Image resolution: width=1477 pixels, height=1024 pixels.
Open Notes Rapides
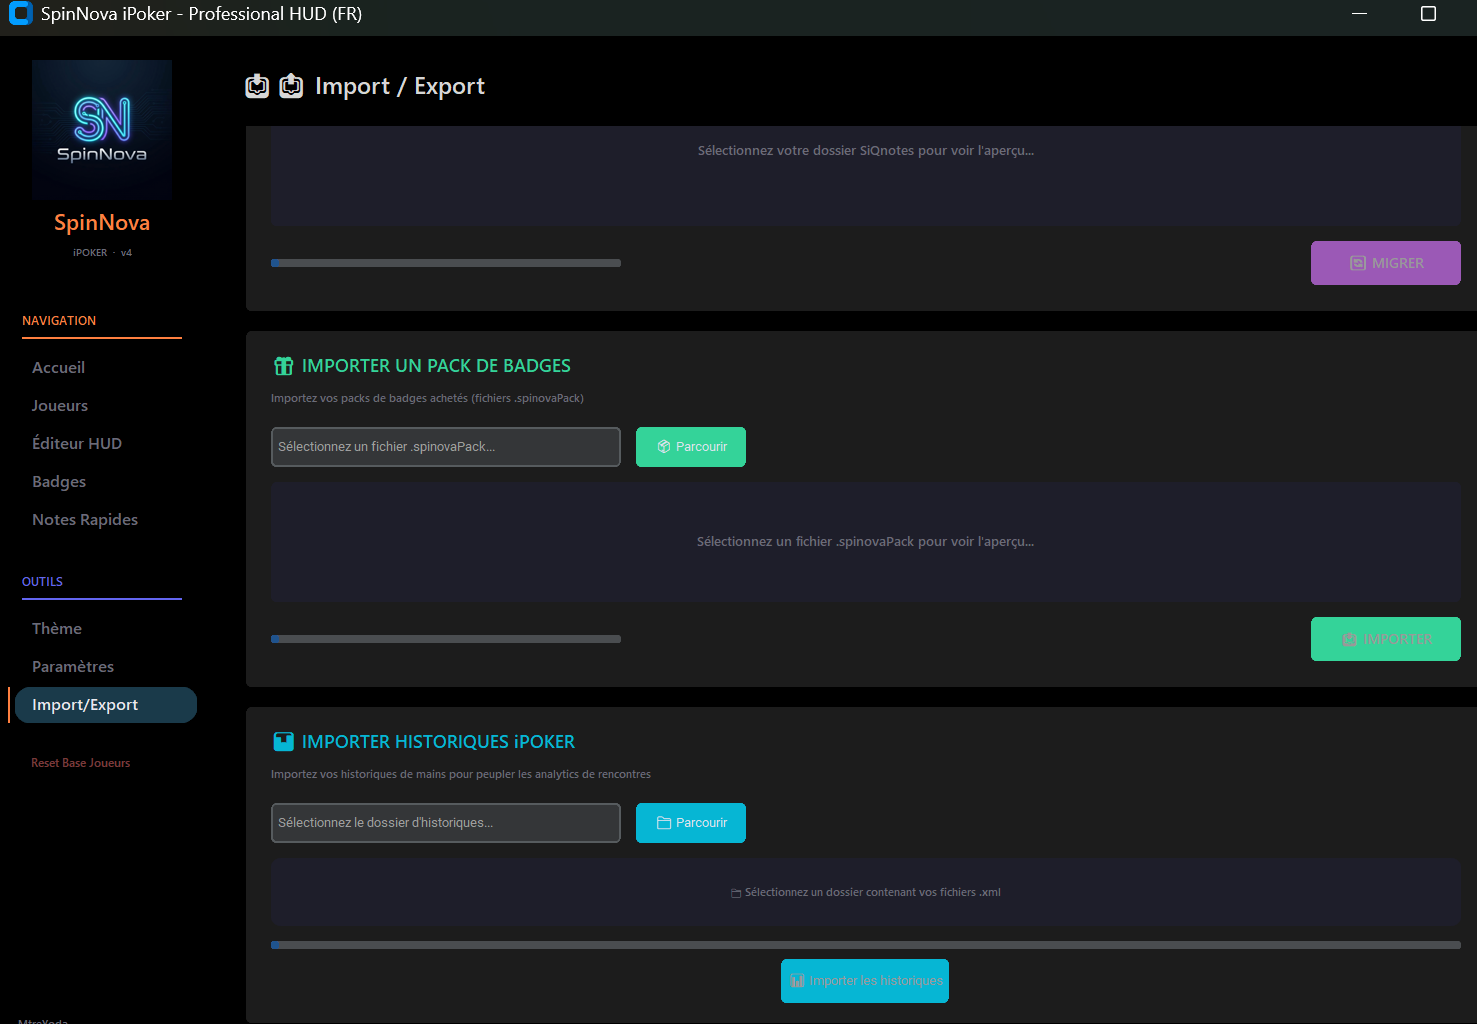(85, 519)
